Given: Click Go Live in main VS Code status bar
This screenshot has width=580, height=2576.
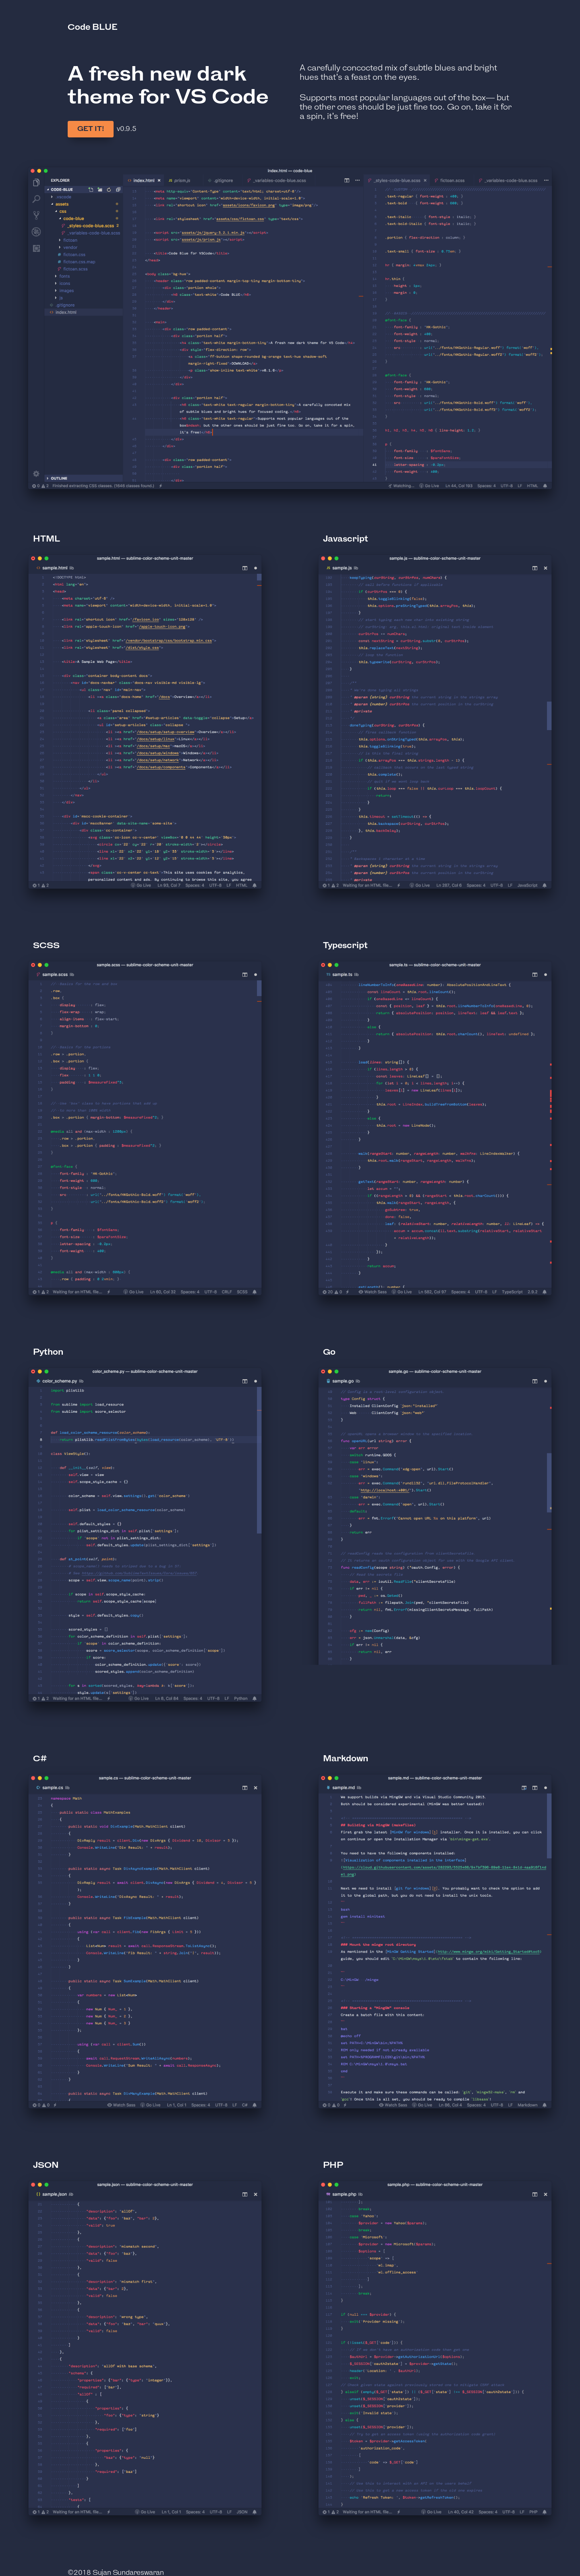Looking at the screenshot, I should (x=429, y=486).
